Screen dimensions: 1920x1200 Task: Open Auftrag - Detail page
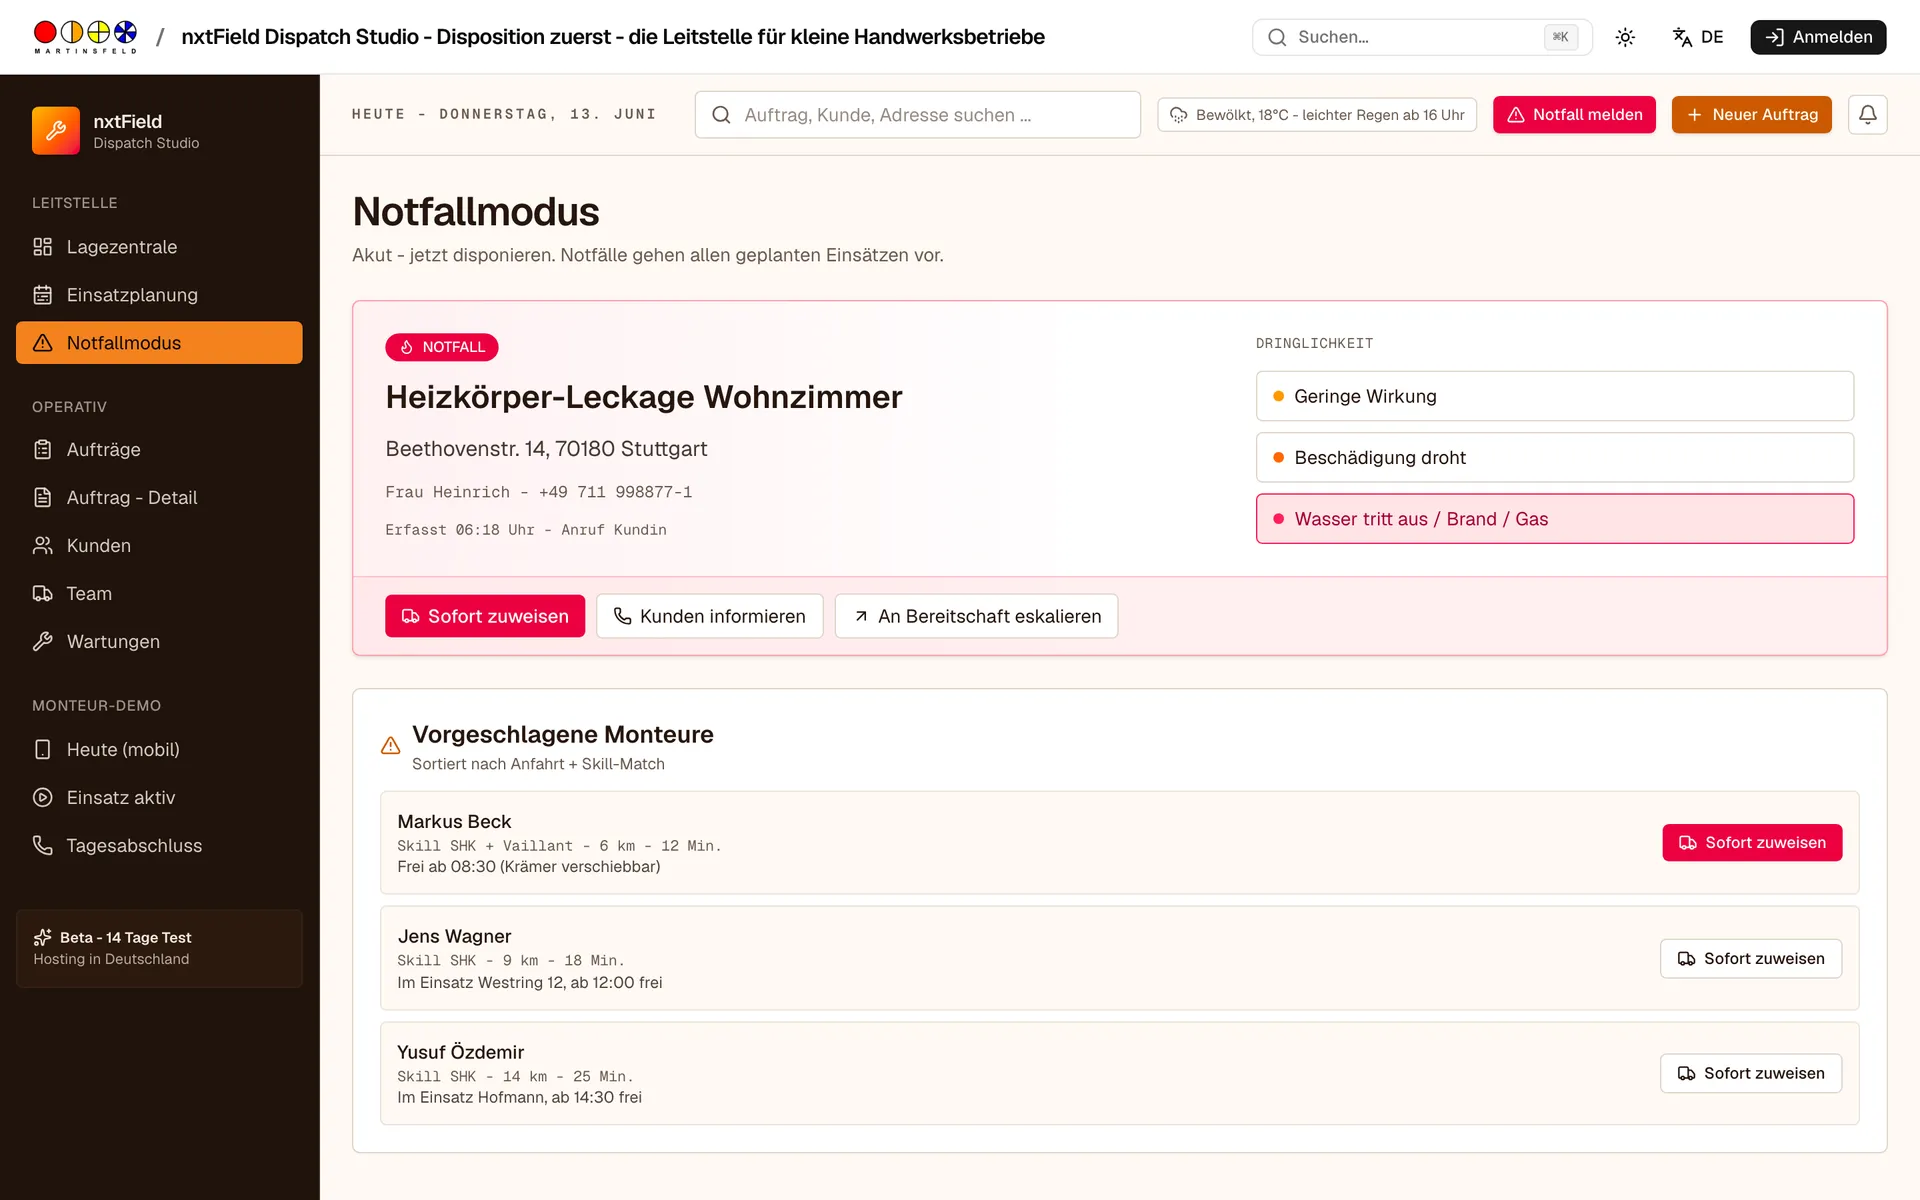[159, 498]
